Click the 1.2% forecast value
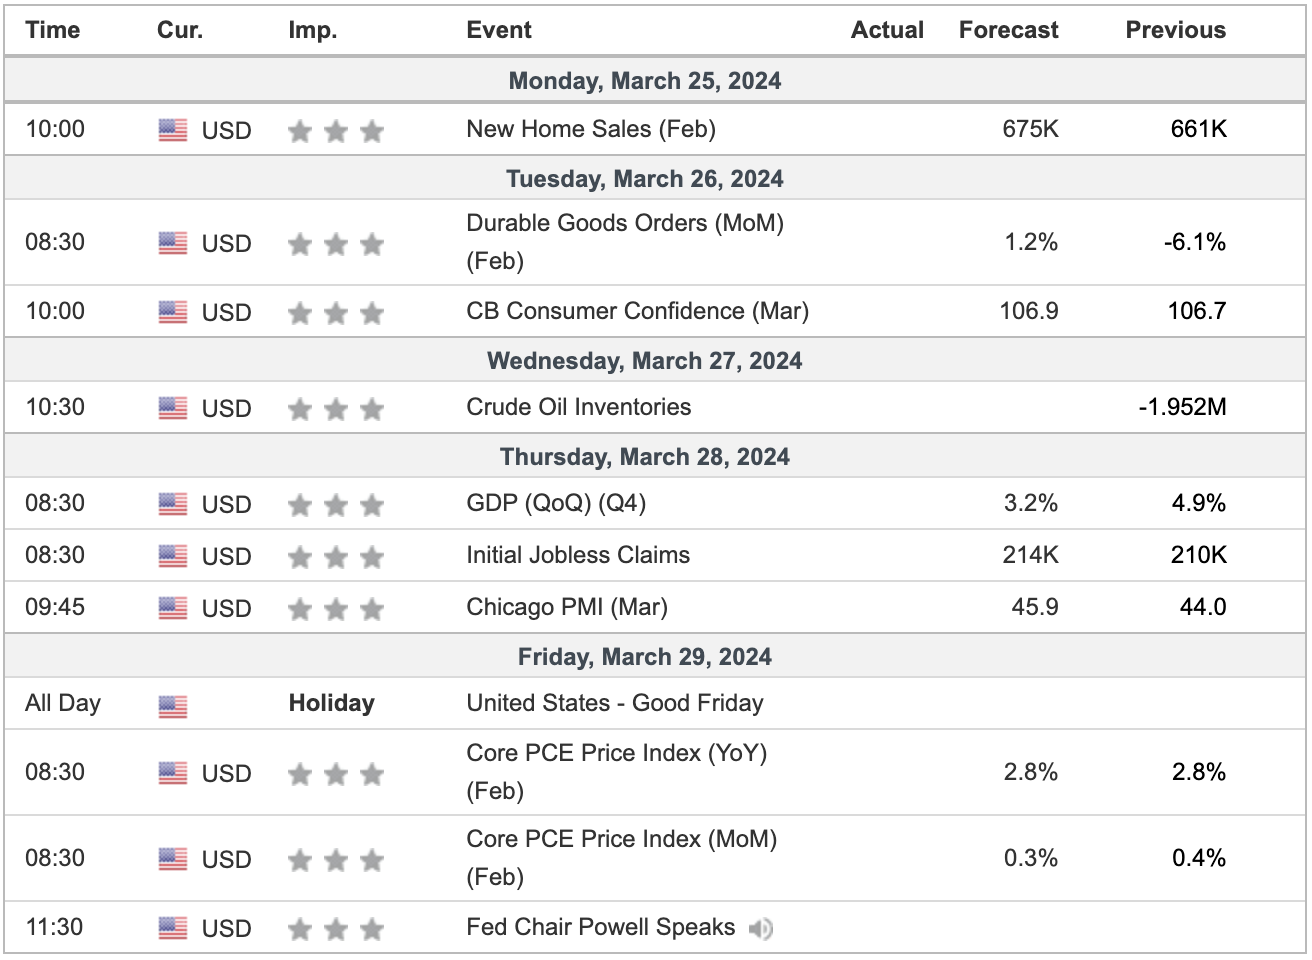This screenshot has height=960, width=1312. click(x=1031, y=242)
